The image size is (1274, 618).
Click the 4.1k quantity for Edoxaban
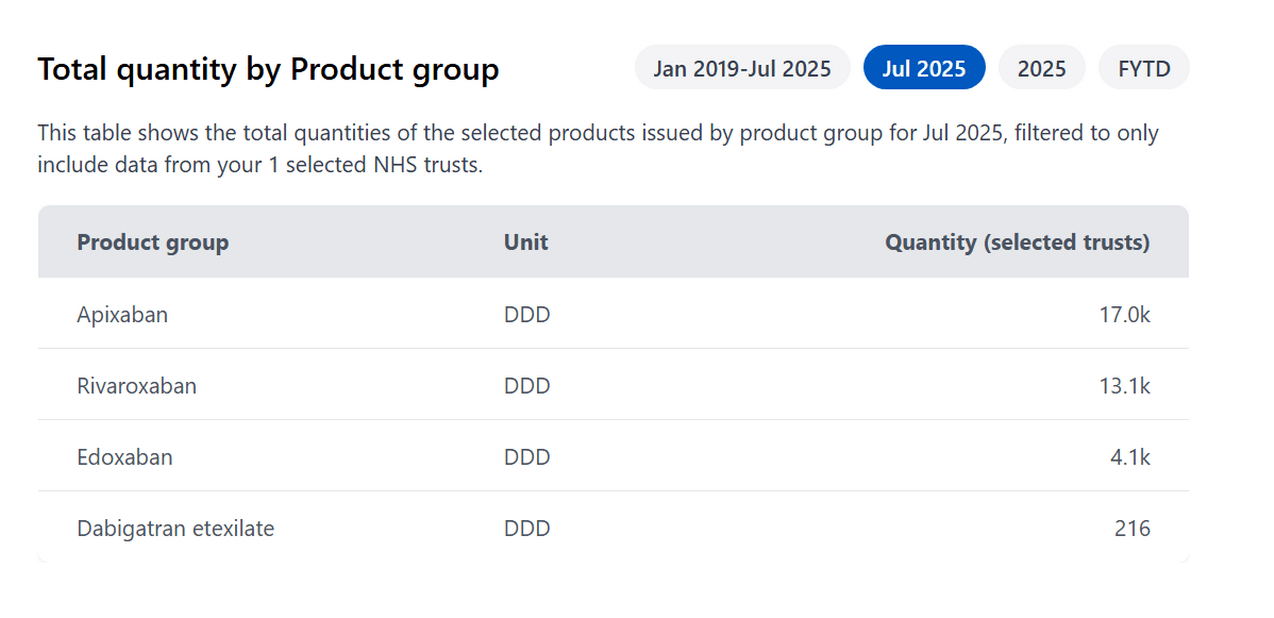pyautogui.click(x=1130, y=457)
